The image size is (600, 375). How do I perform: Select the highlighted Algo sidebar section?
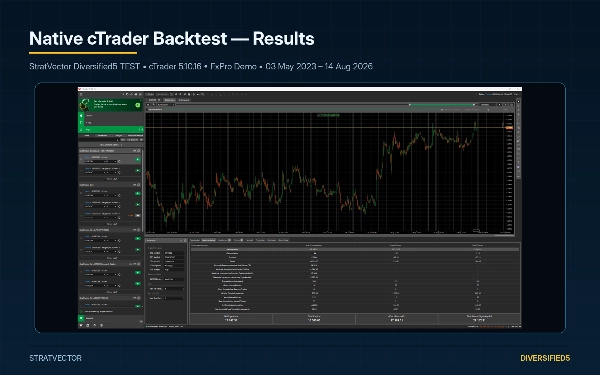(x=111, y=130)
